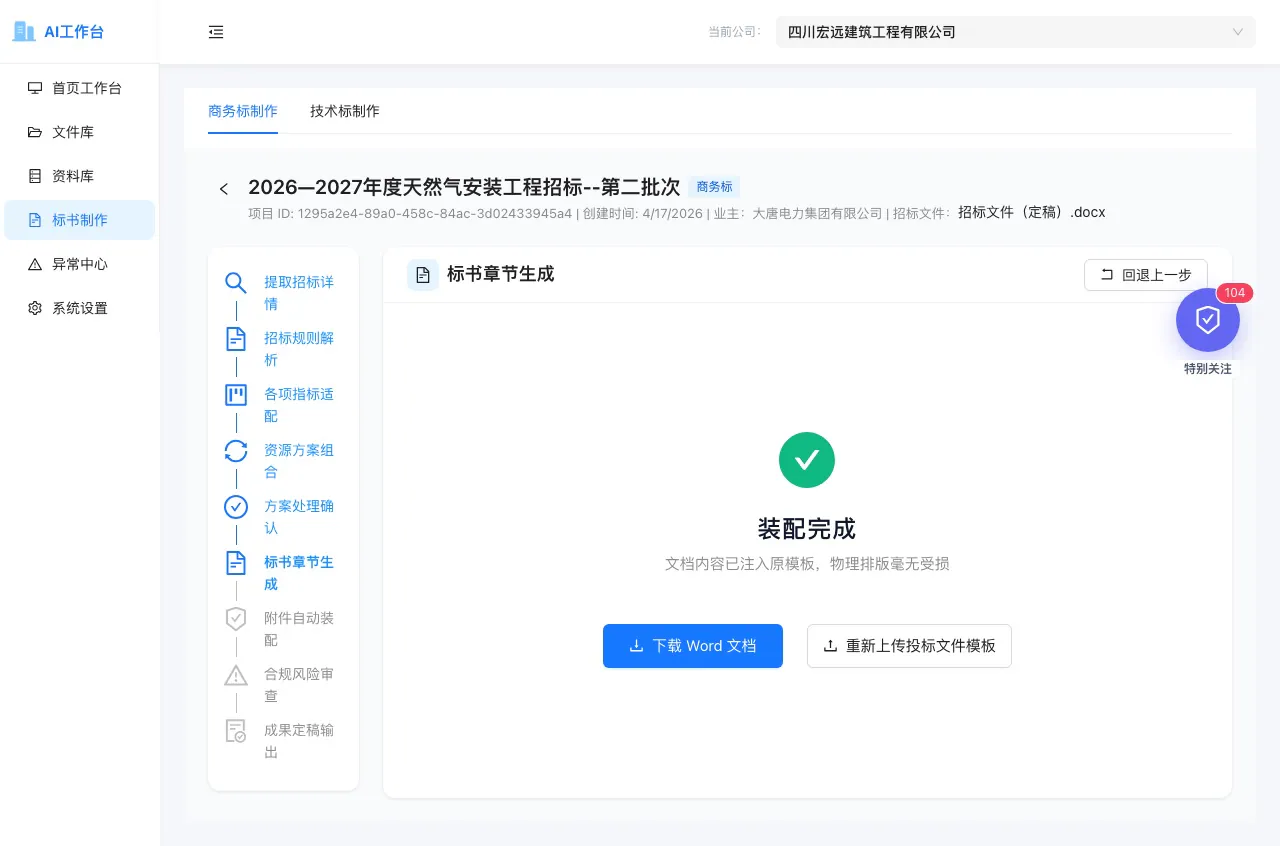Go back using the left arrow by project title
Screen dimensions: 1280x846
tap(224, 189)
